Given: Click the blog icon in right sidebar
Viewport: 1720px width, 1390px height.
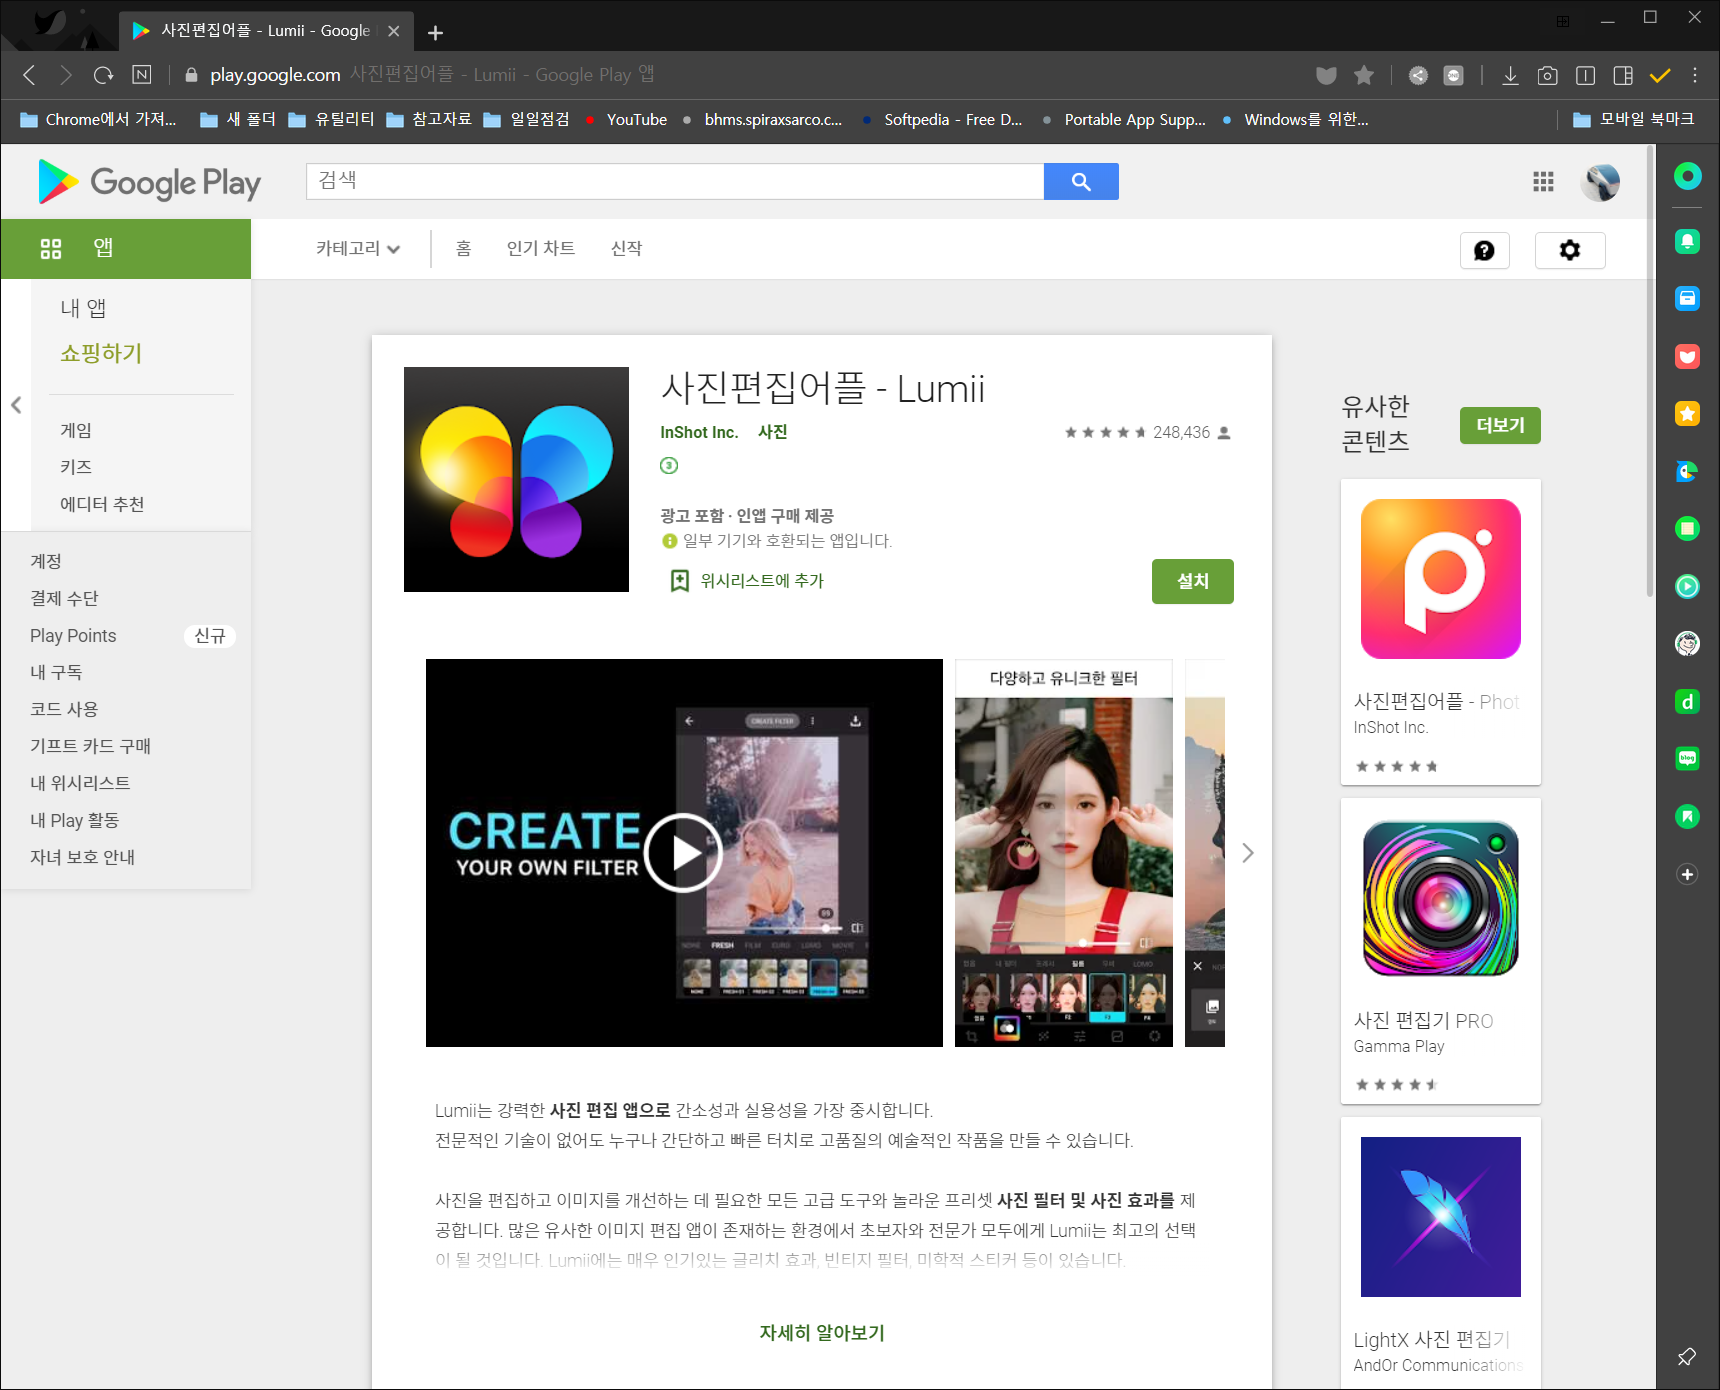Looking at the screenshot, I should [x=1687, y=758].
